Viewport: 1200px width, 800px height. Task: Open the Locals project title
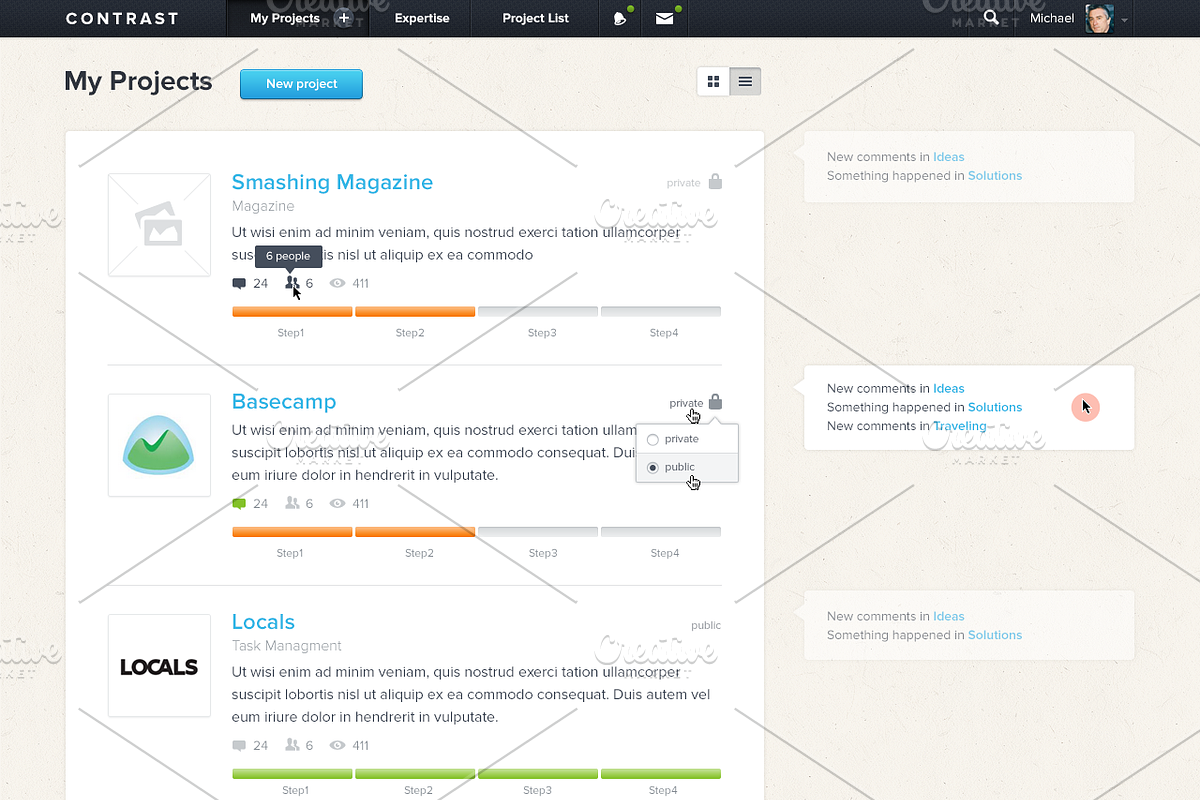click(263, 622)
